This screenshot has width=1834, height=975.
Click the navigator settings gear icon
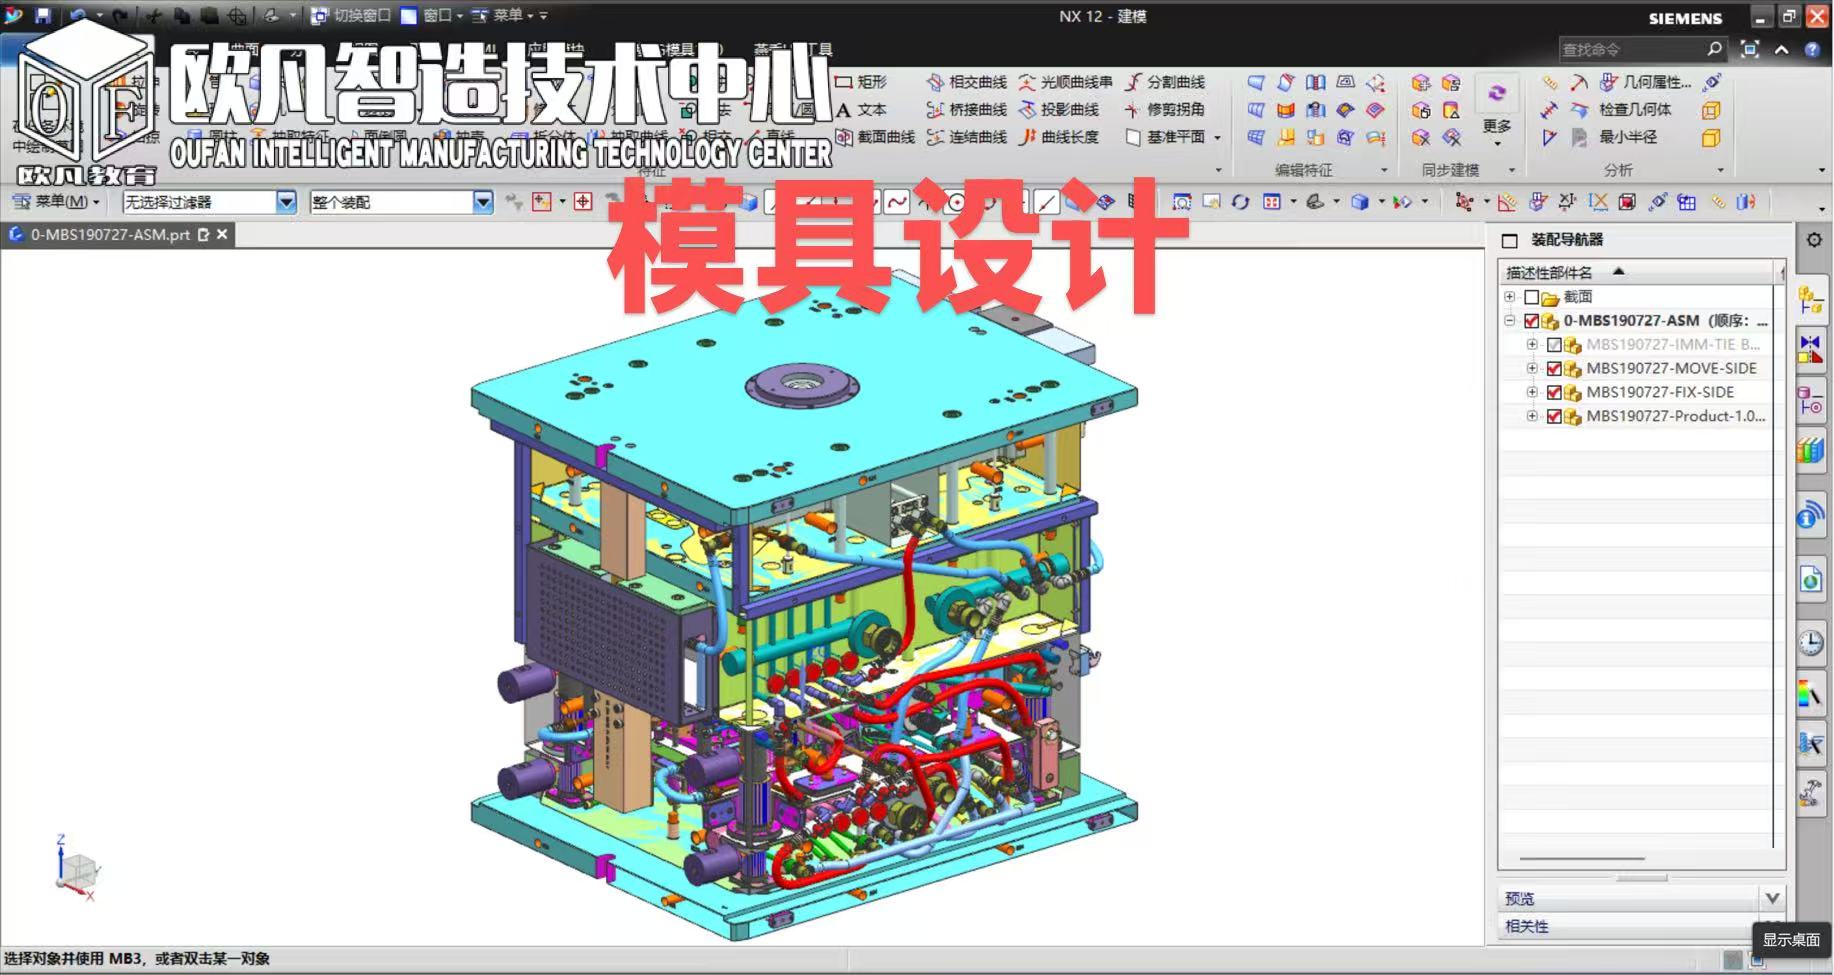coord(1814,240)
